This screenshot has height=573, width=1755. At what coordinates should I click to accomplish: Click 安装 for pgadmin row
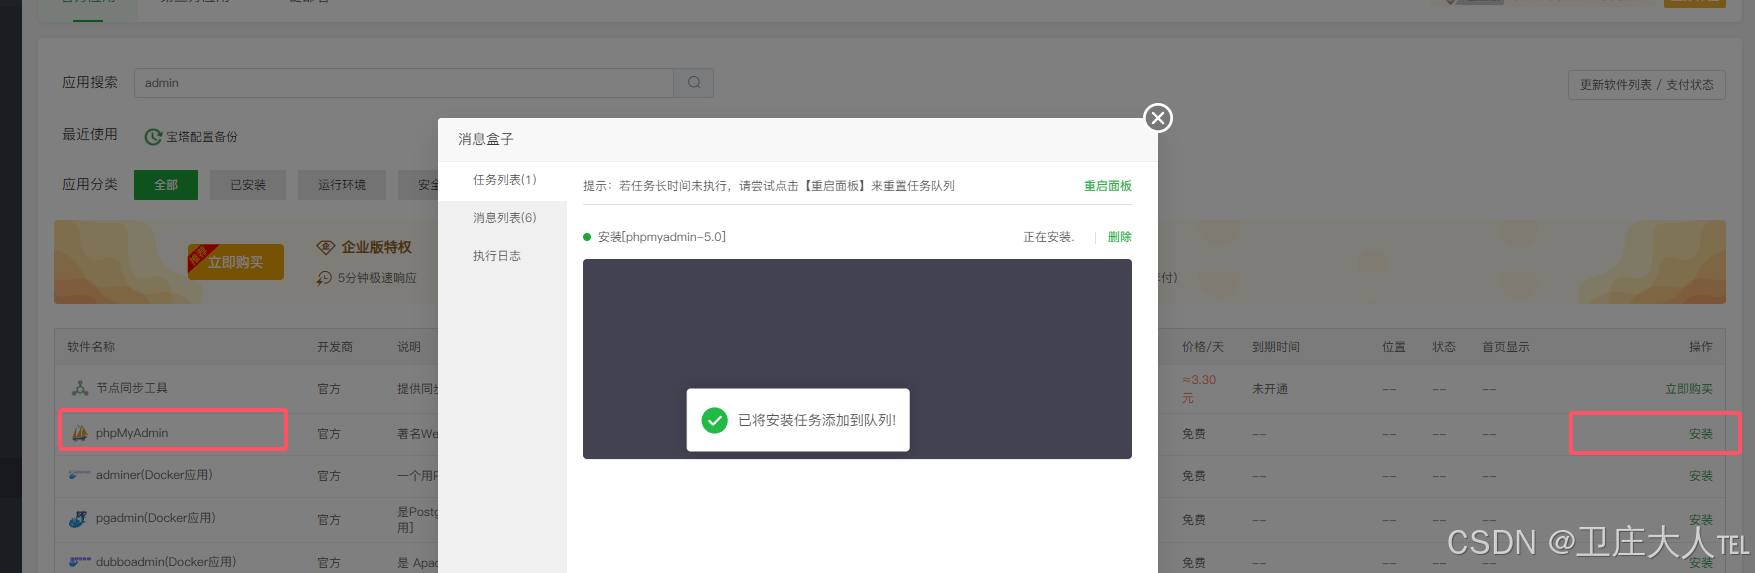(x=1701, y=520)
